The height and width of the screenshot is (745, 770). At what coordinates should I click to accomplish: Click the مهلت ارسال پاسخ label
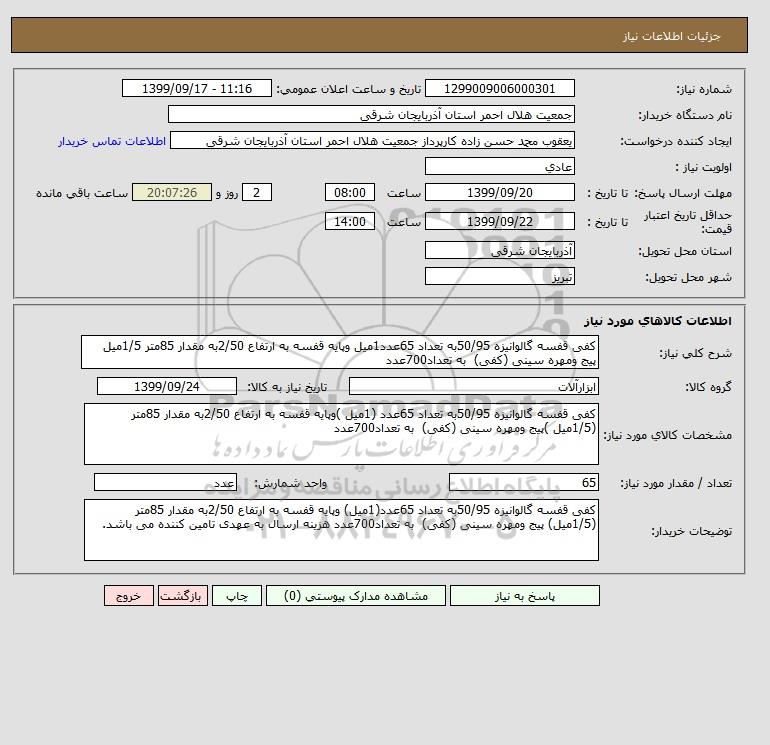[x=684, y=193]
